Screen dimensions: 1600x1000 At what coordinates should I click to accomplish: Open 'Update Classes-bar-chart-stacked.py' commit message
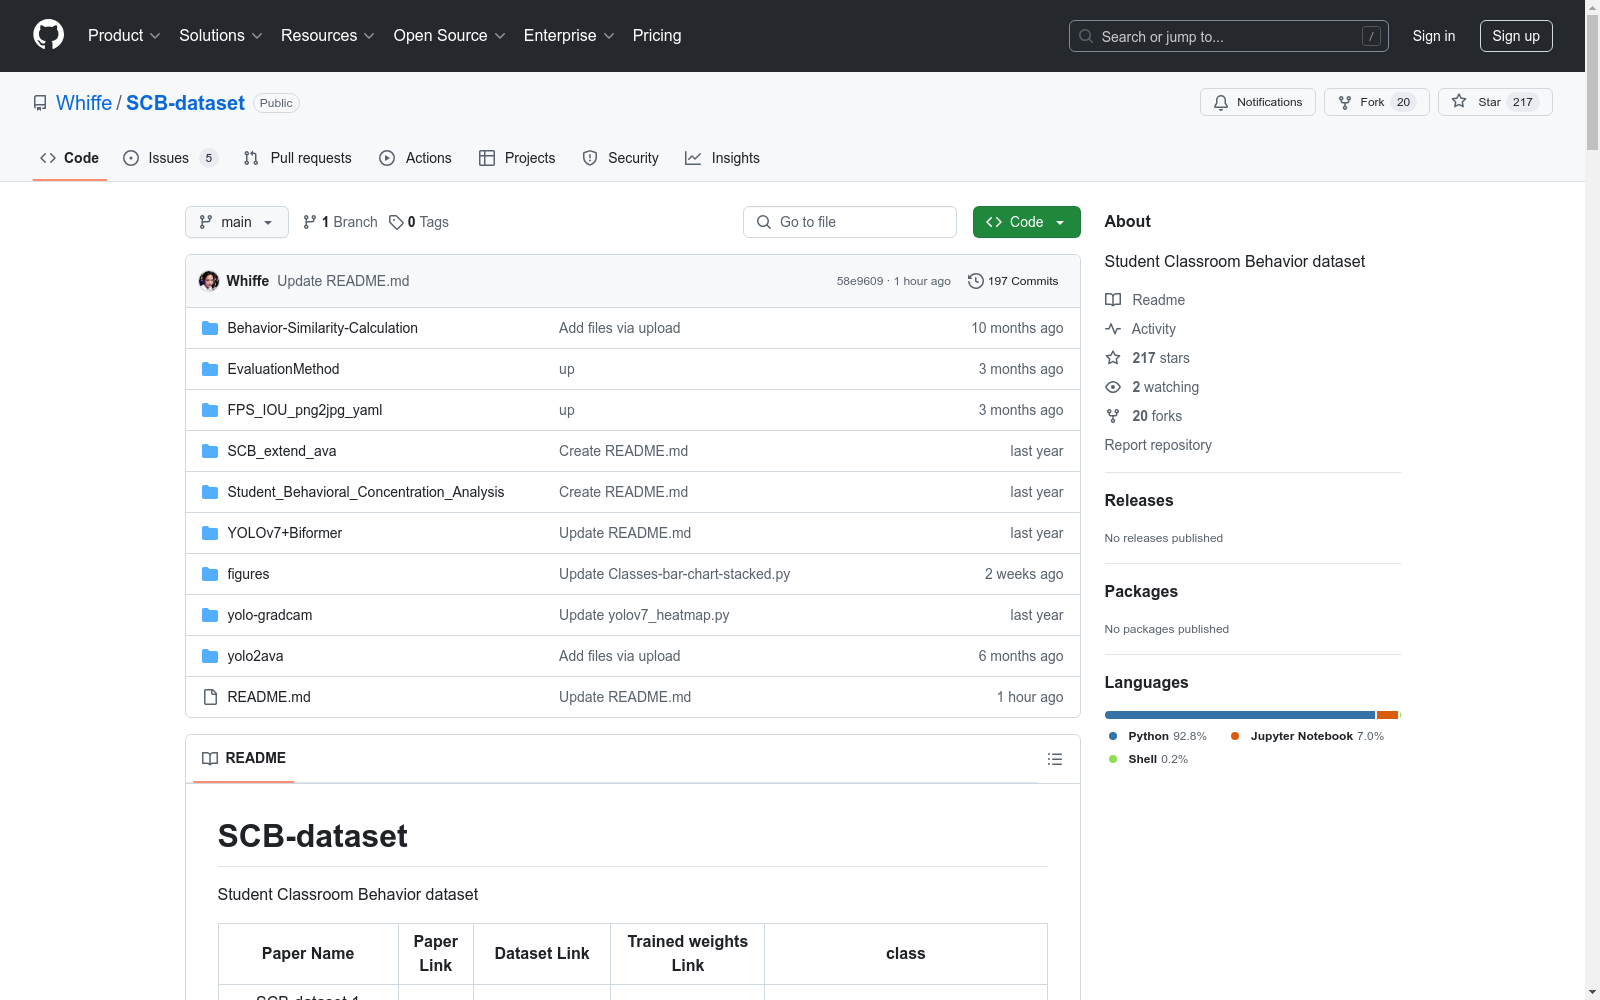click(x=674, y=574)
